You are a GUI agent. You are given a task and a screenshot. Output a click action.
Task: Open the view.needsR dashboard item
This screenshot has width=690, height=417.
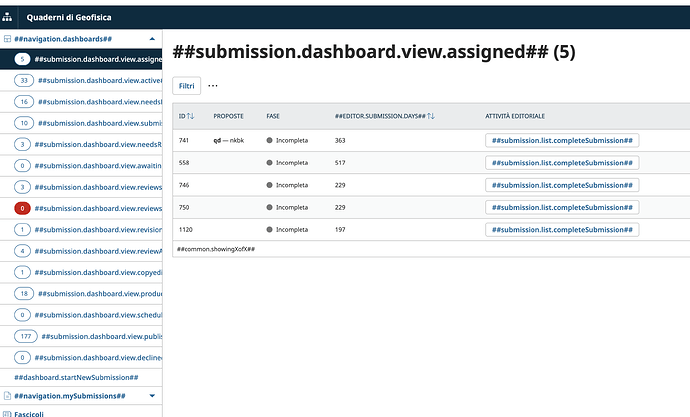click(x=81, y=144)
